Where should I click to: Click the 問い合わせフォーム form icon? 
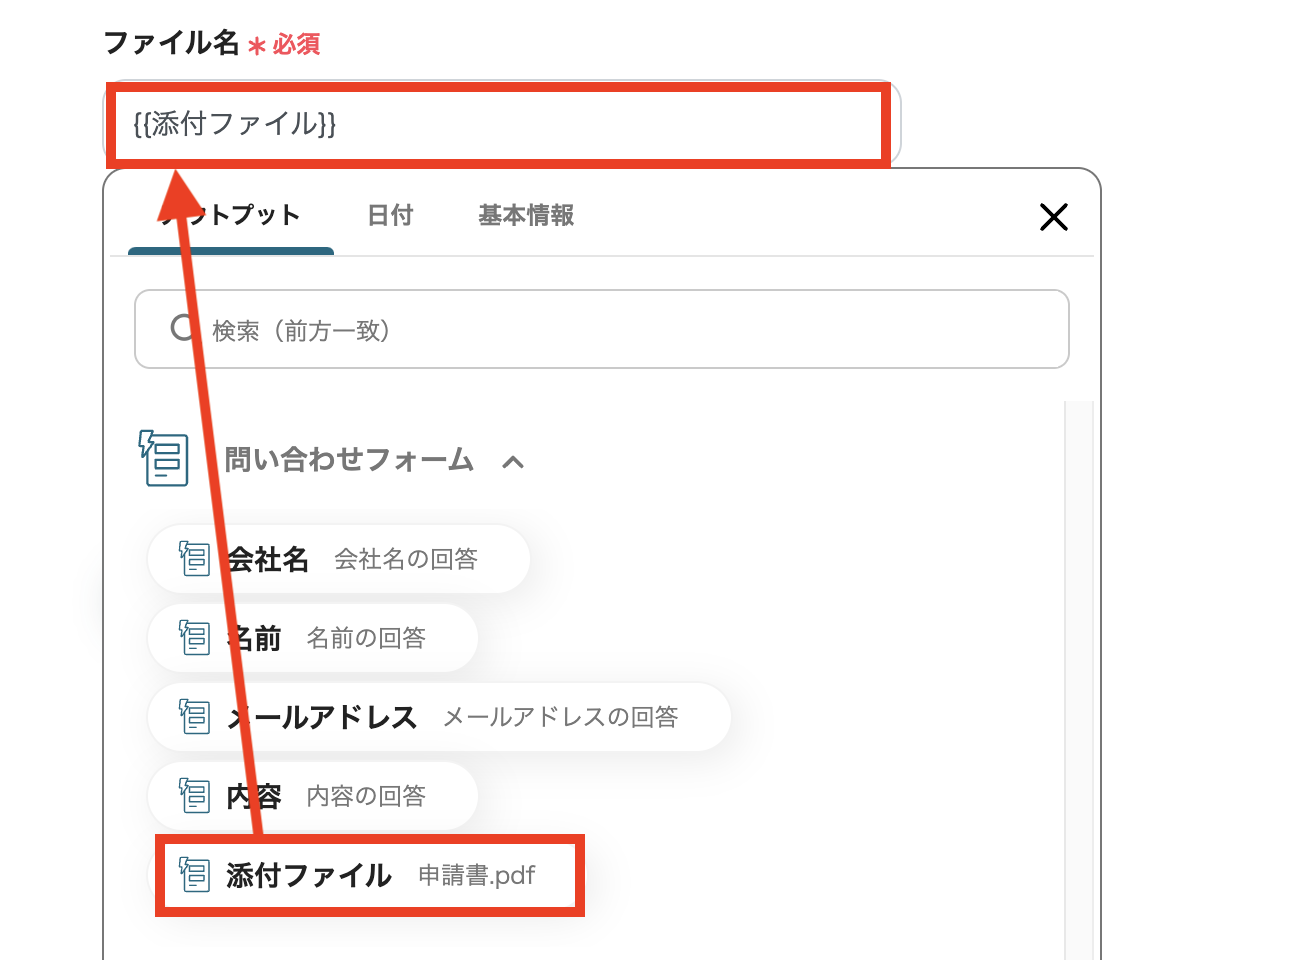(163, 459)
